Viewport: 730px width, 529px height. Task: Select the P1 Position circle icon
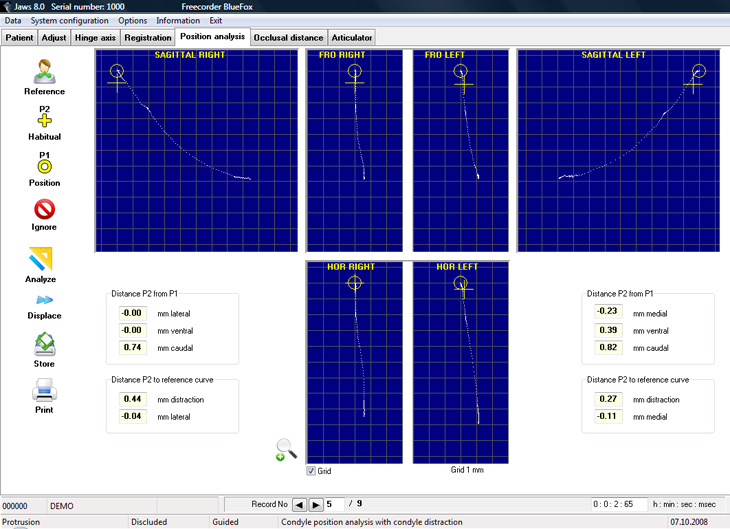click(45, 166)
